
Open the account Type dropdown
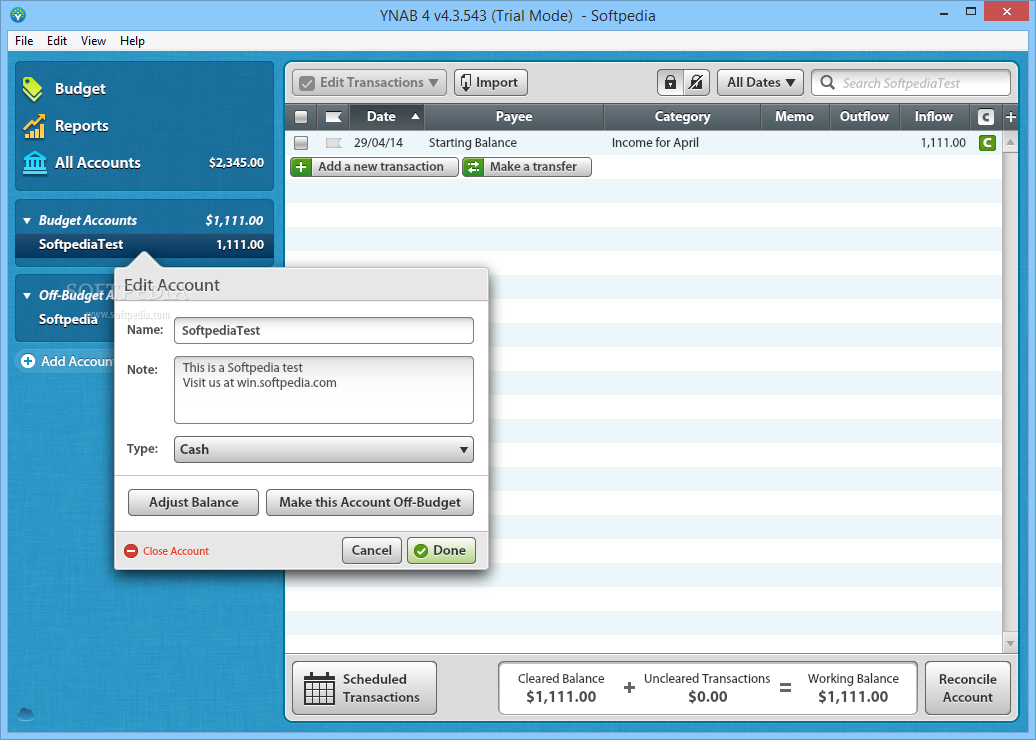tap(324, 449)
